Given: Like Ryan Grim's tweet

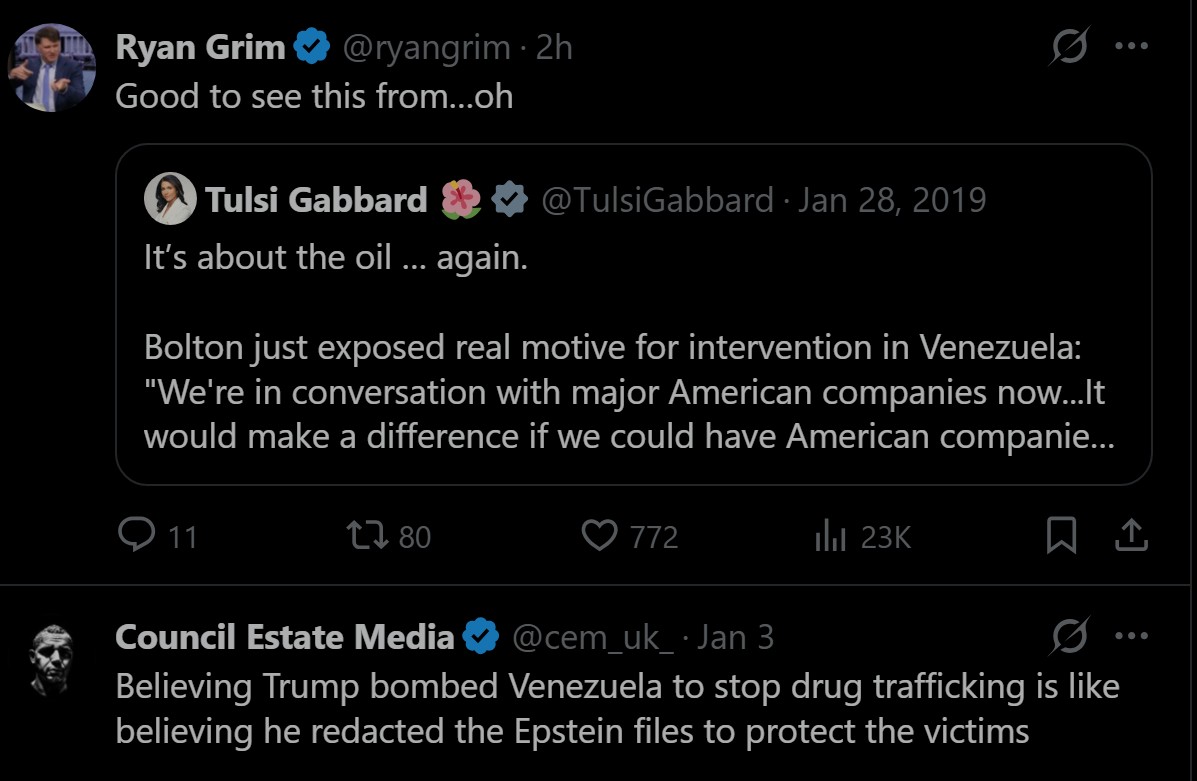Looking at the screenshot, I should (599, 536).
